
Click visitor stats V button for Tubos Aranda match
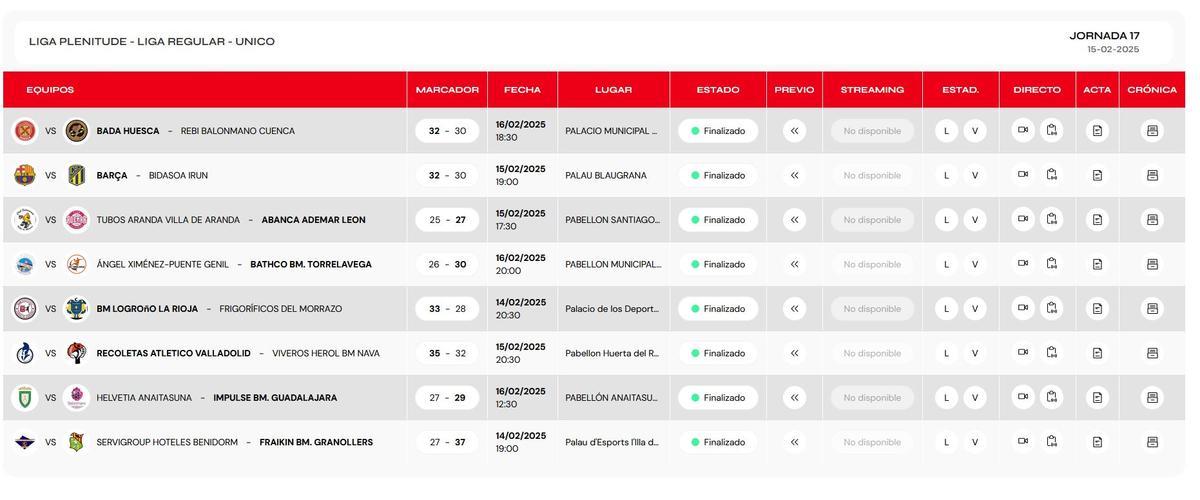975,220
